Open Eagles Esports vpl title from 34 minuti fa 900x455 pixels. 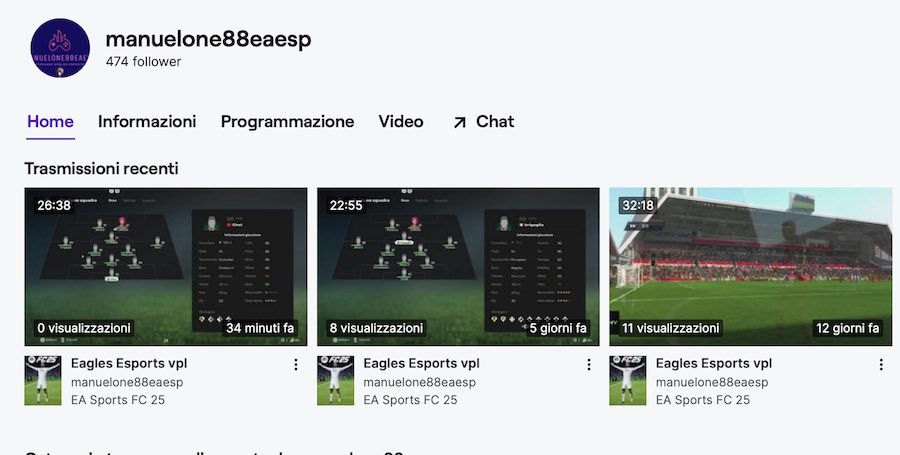click(x=129, y=363)
